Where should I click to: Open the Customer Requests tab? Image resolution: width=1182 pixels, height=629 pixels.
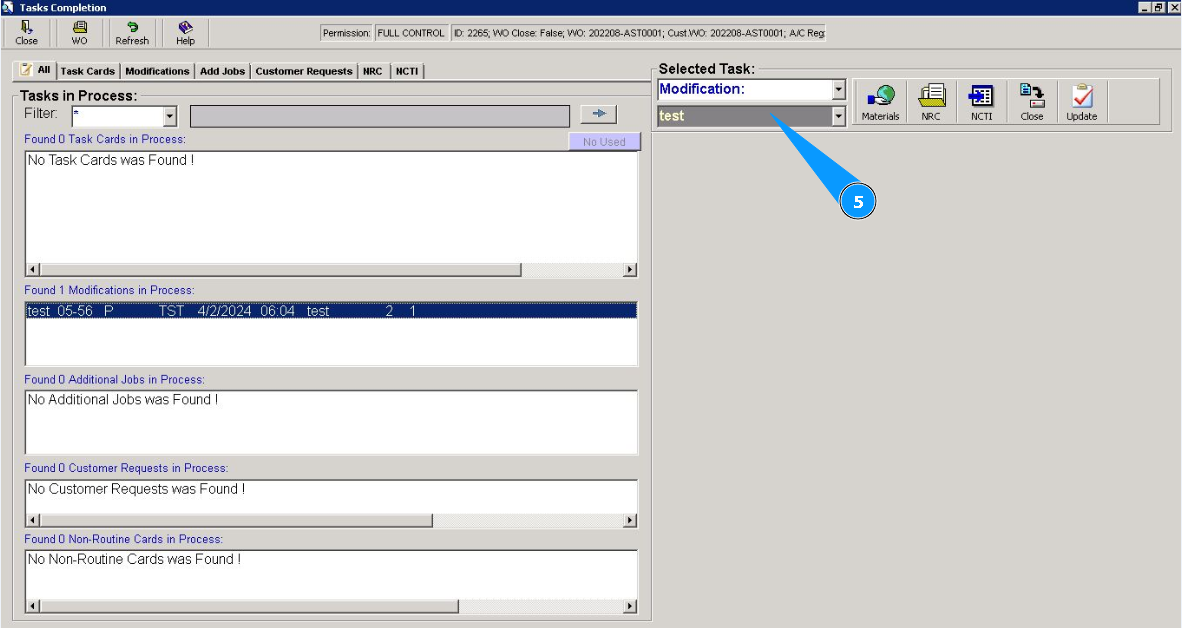(304, 71)
